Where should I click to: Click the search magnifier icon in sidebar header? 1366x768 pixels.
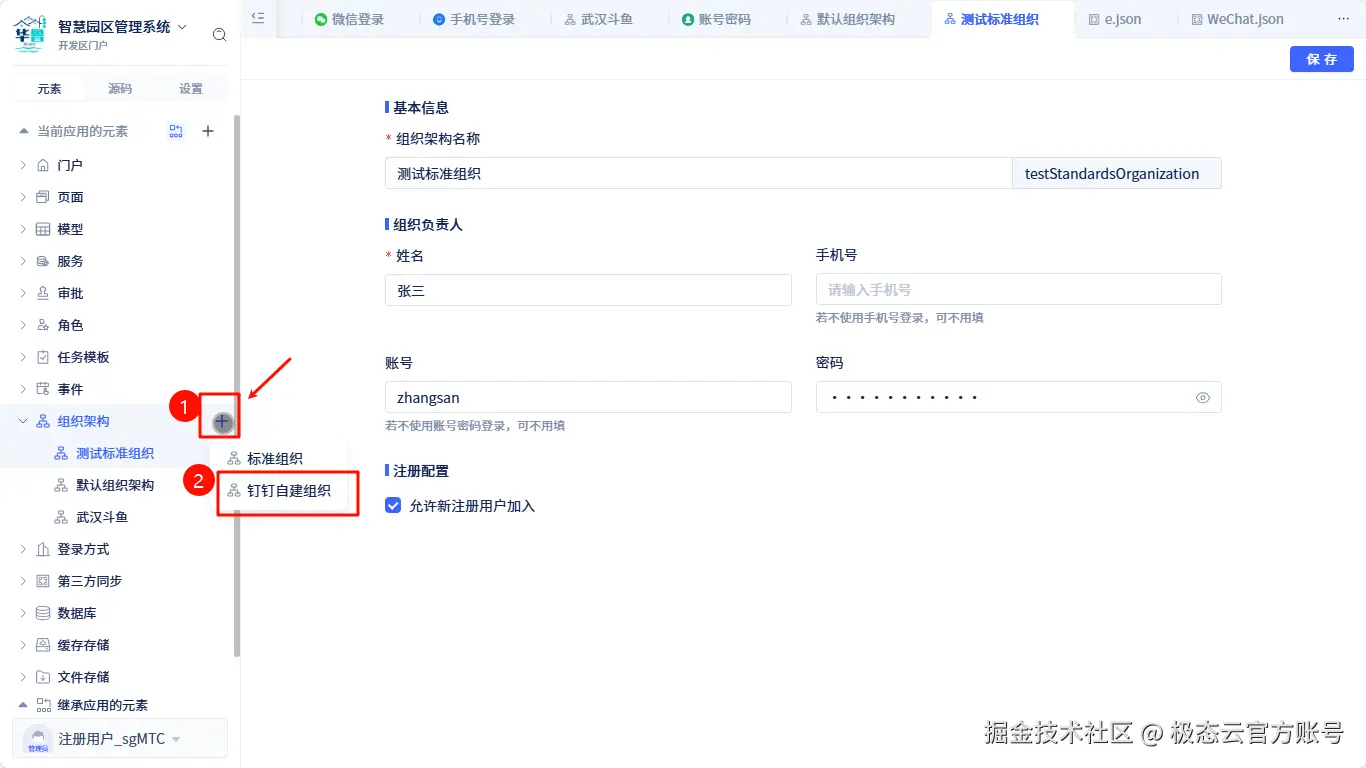point(219,35)
